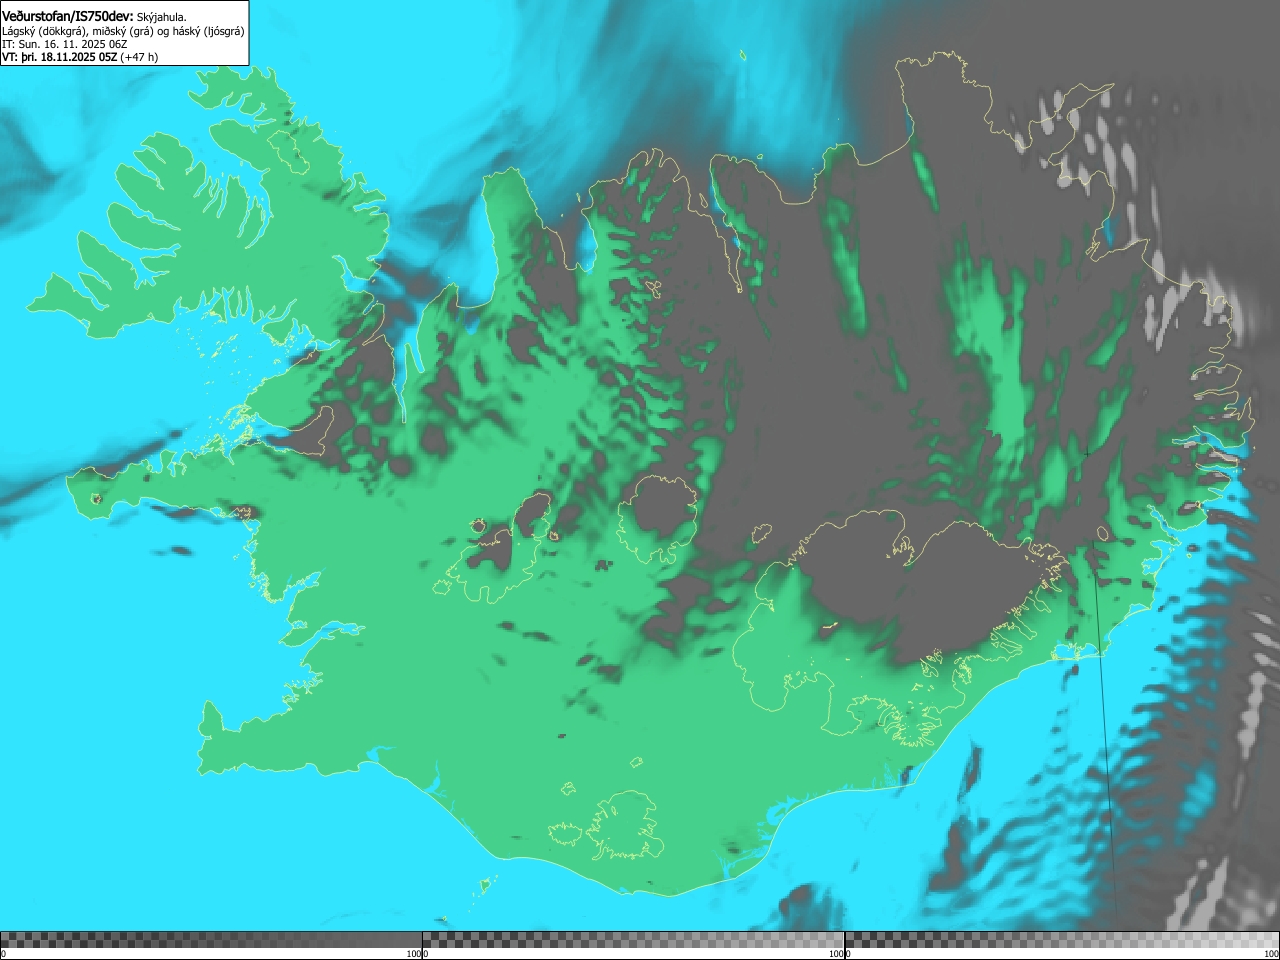Click the "VT: þri. 18.11.2025 05Z" valid time
The width and height of the screenshot is (1280, 960).
pyautogui.click(x=60, y=57)
